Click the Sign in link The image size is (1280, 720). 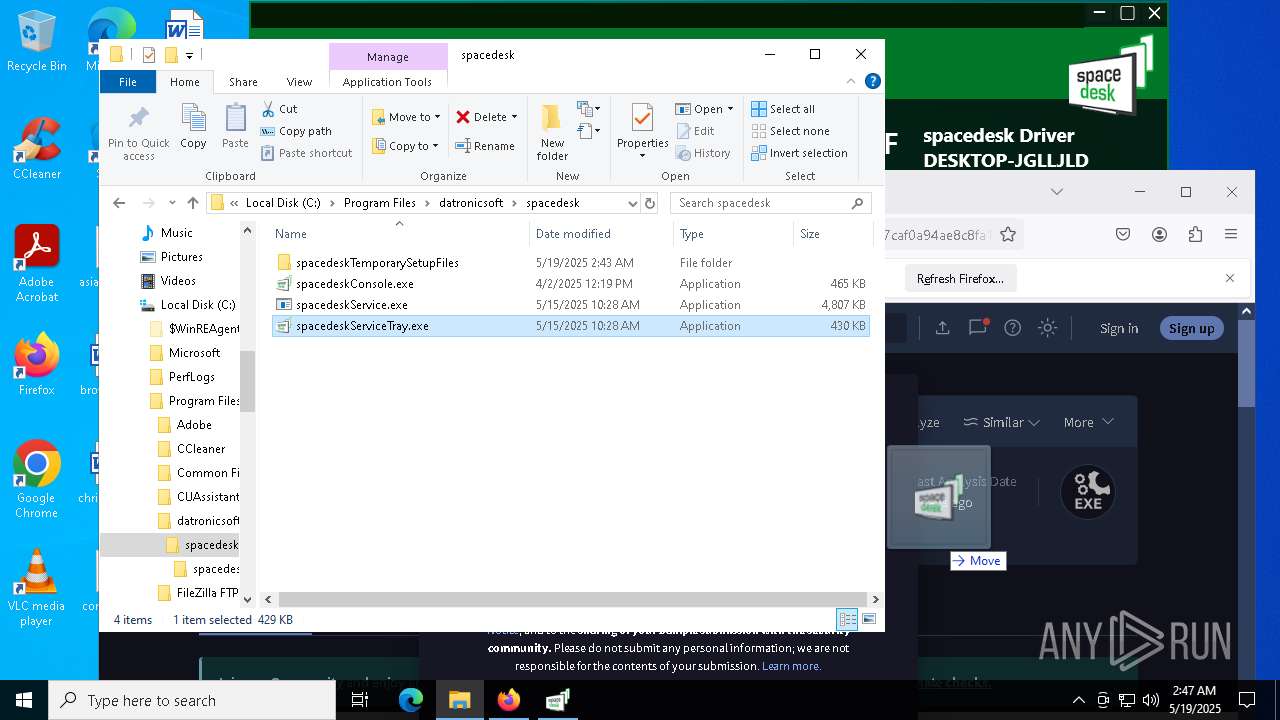(1119, 328)
